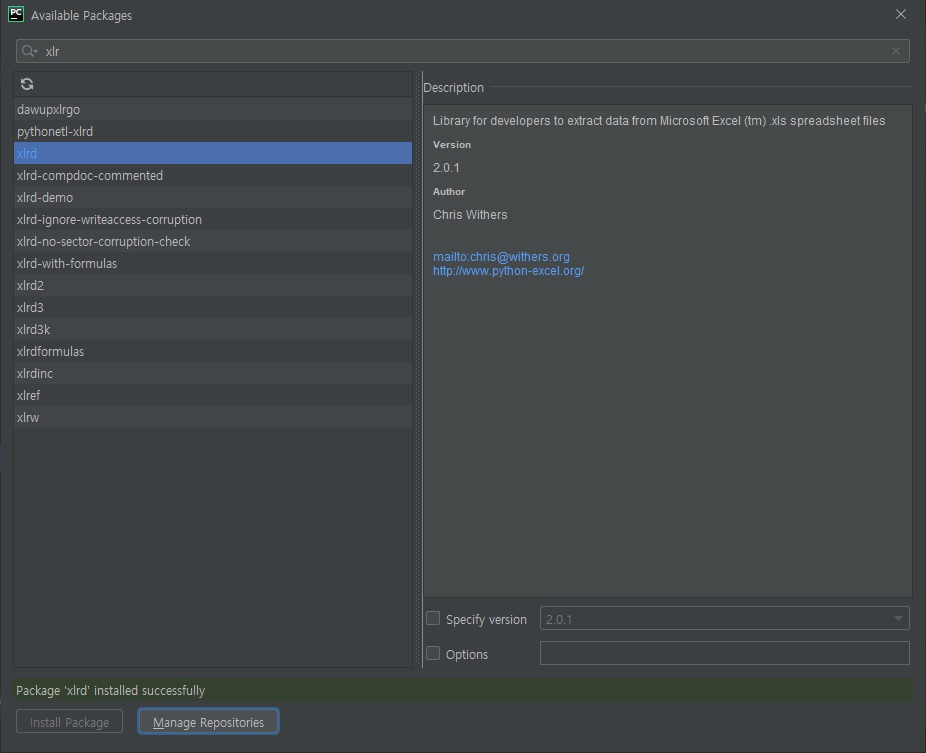Click the library description sentence
This screenshot has height=753, width=926.
point(659,120)
